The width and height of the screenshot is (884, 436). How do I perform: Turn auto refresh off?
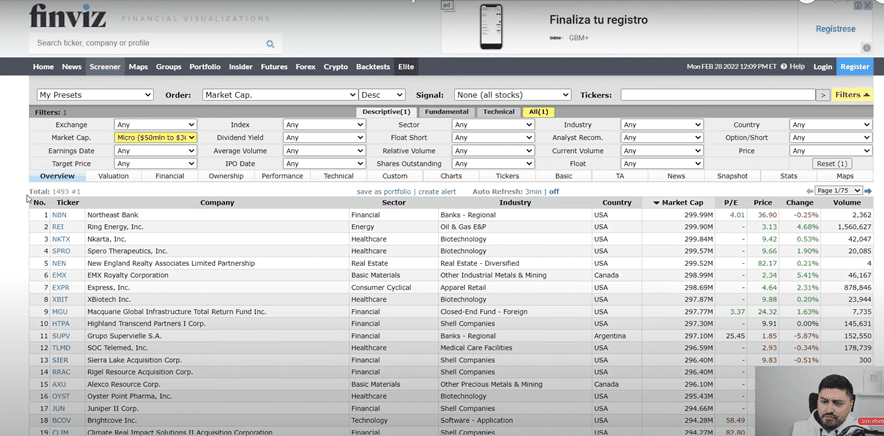[x=553, y=191]
